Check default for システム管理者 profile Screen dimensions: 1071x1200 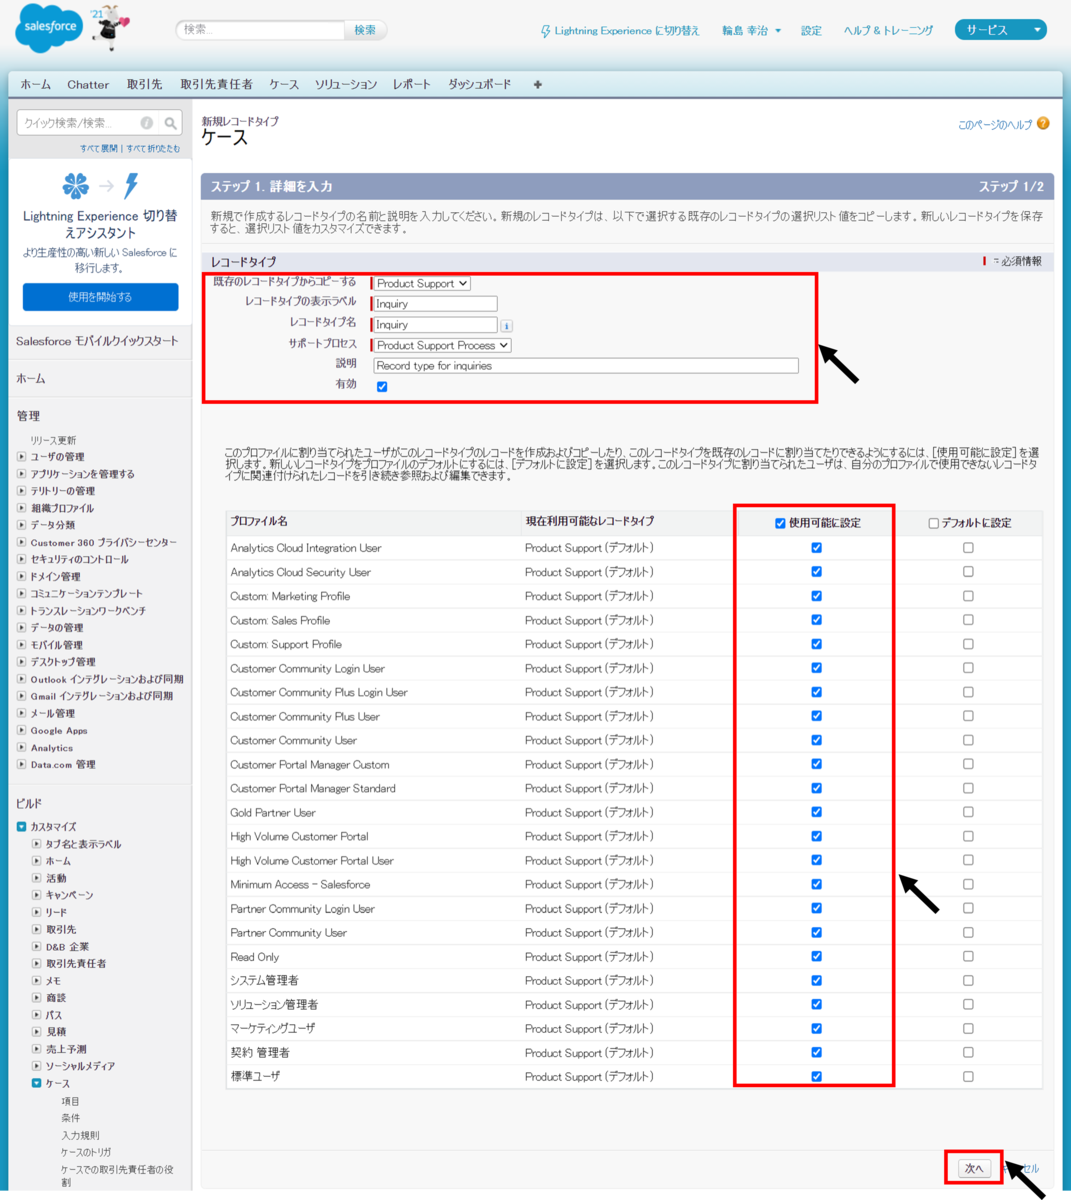pos(967,981)
